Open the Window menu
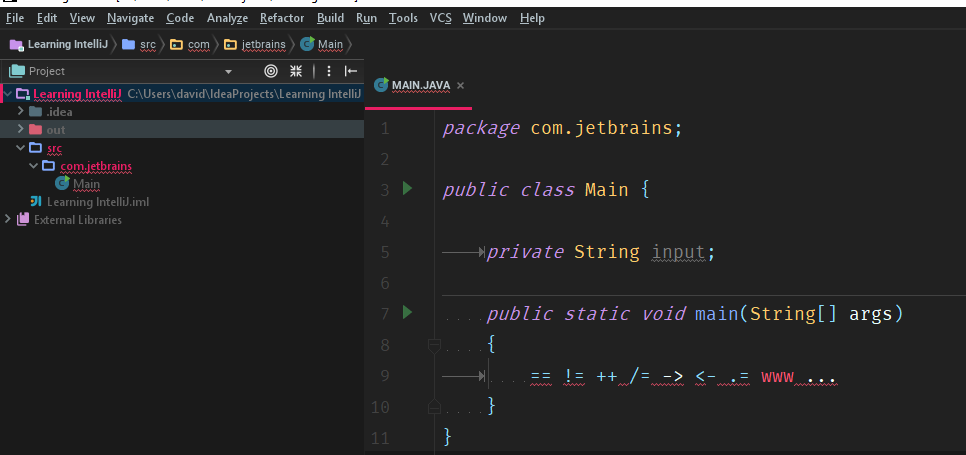Screen dimensions: 966x455 [485, 18]
